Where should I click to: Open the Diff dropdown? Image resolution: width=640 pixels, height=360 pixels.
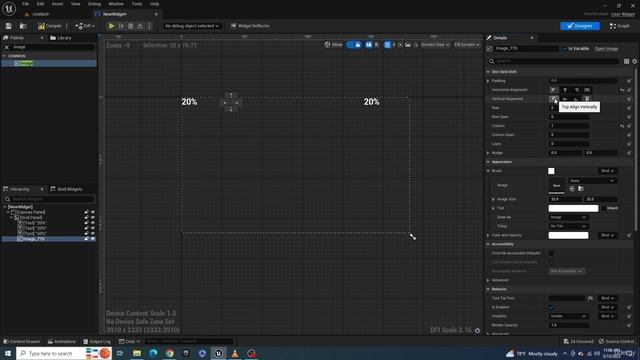click(x=85, y=26)
